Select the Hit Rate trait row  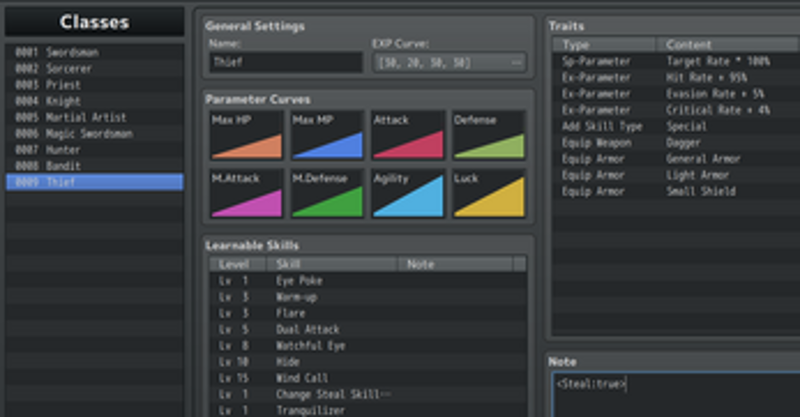[x=677, y=78]
